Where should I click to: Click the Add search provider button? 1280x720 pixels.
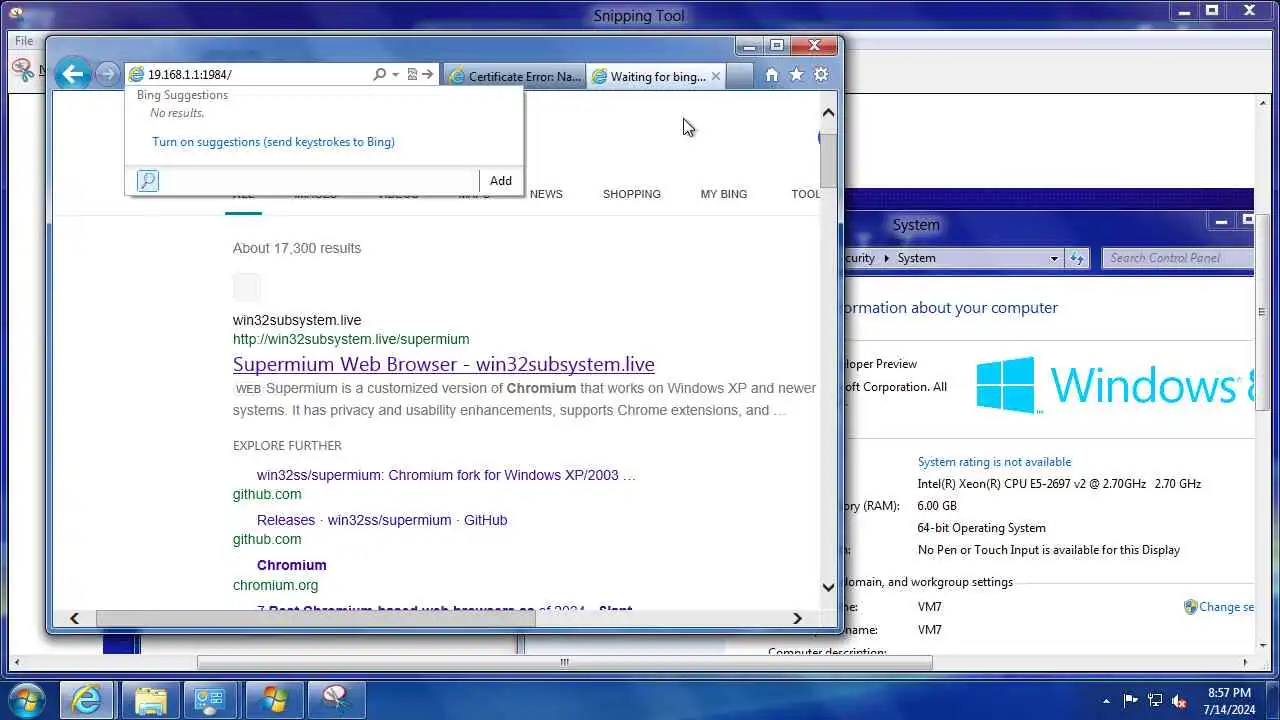(500, 181)
